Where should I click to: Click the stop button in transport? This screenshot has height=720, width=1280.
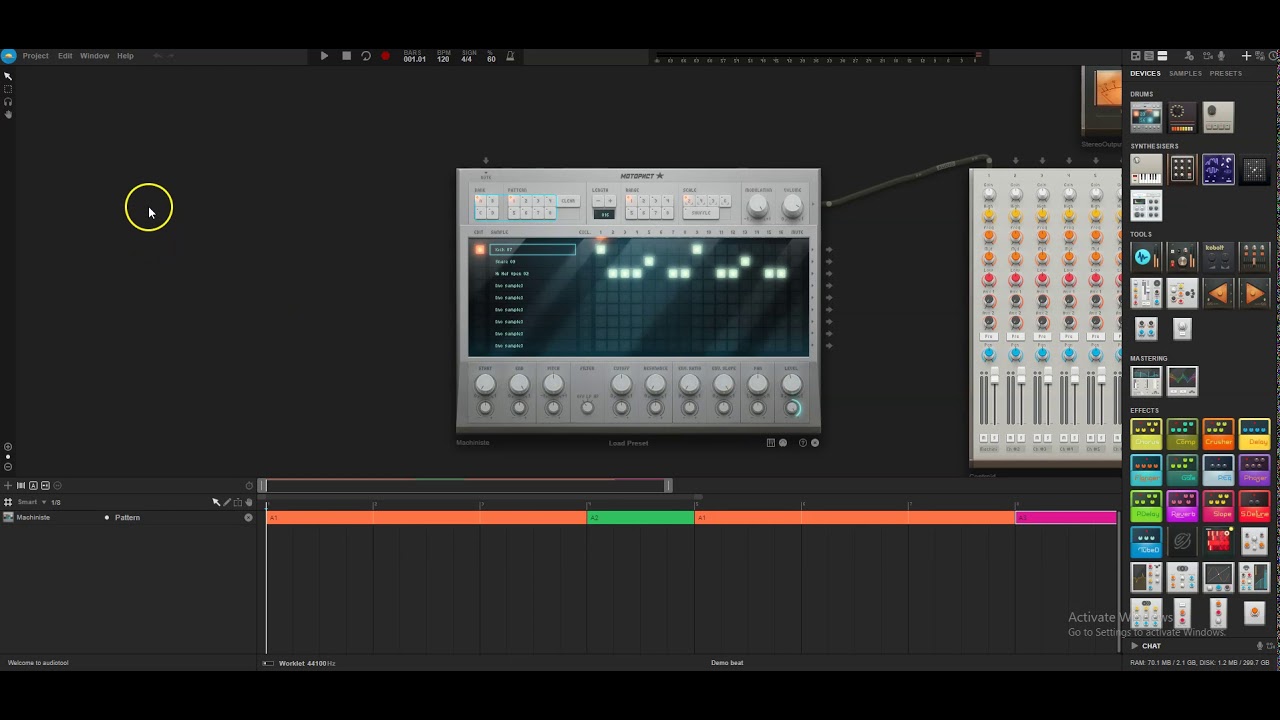point(346,56)
